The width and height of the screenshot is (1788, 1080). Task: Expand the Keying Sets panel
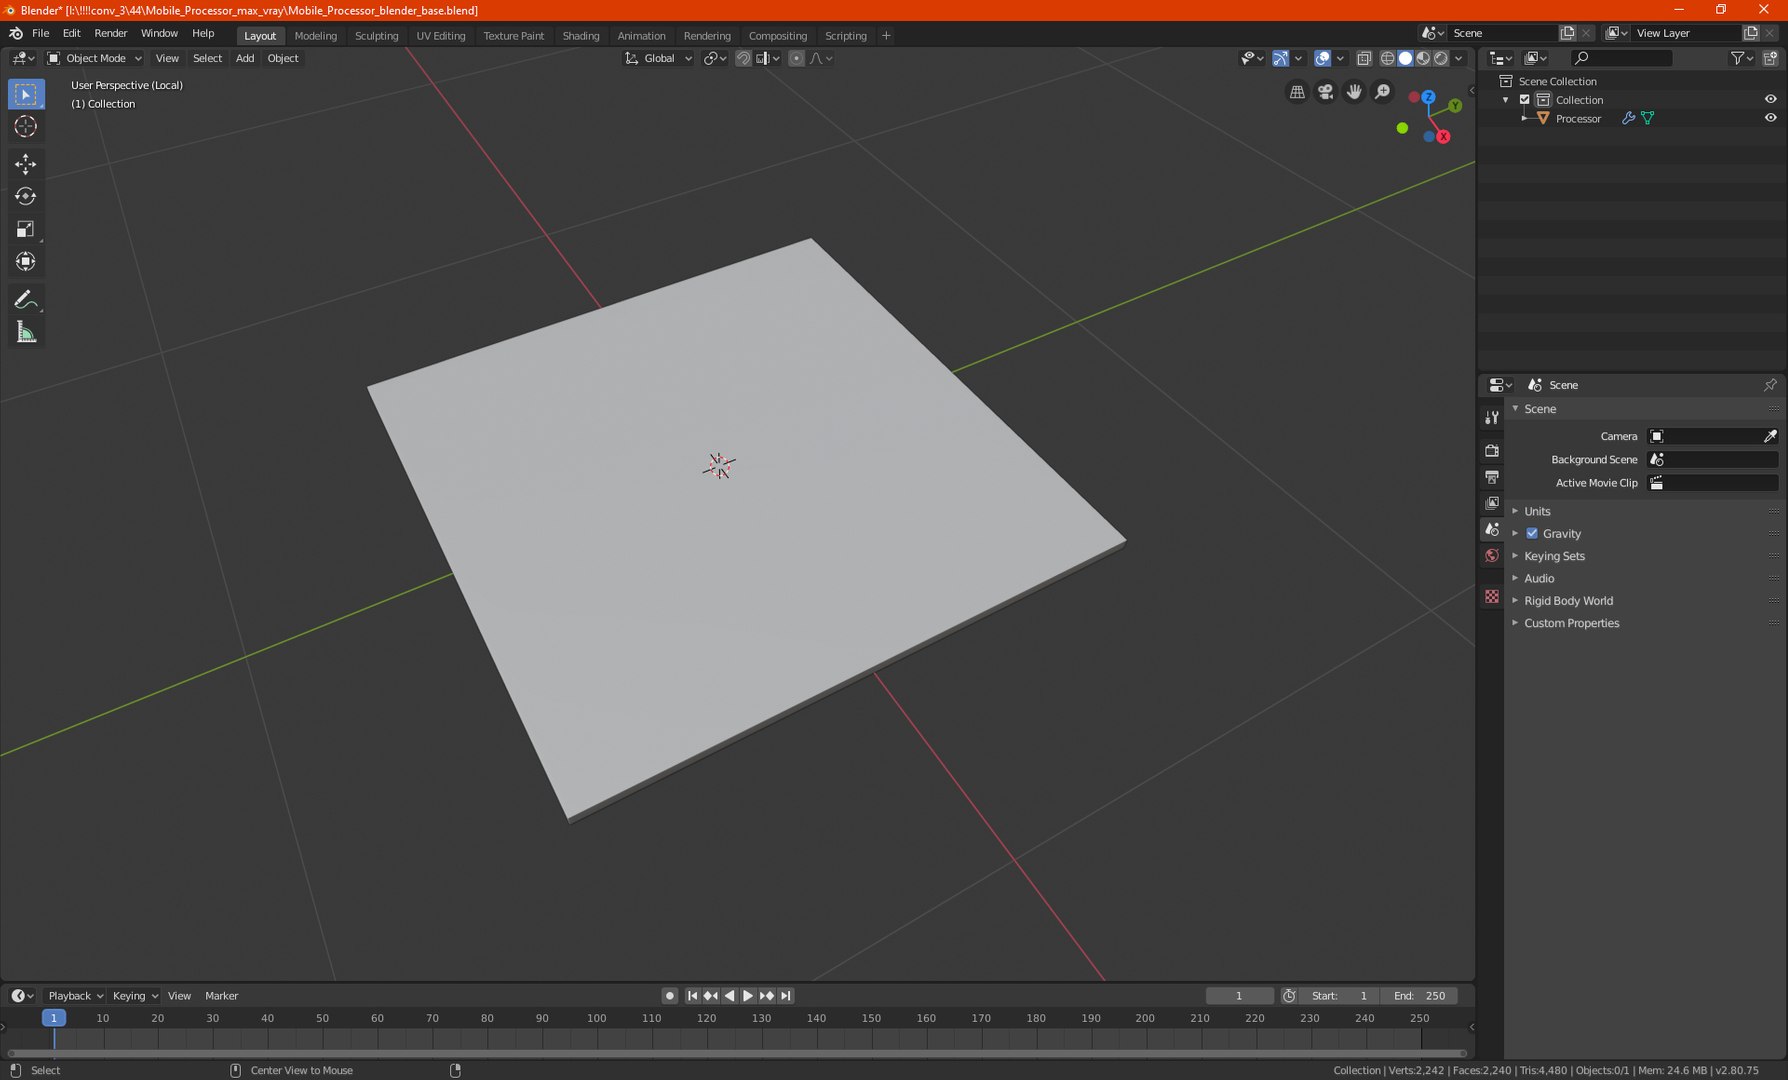[1554, 556]
